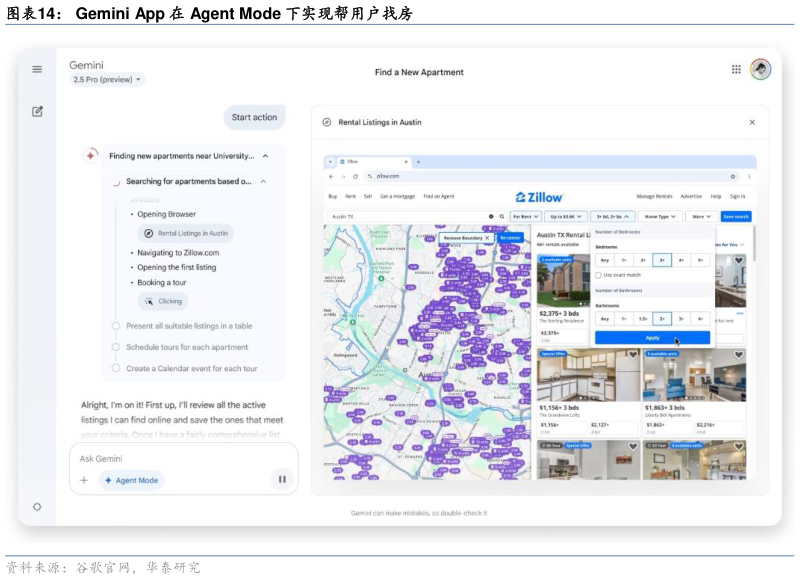Viewport: 800px width, 580px height.
Task: Click the Clicking action chip
Action: (x=163, y=301)
